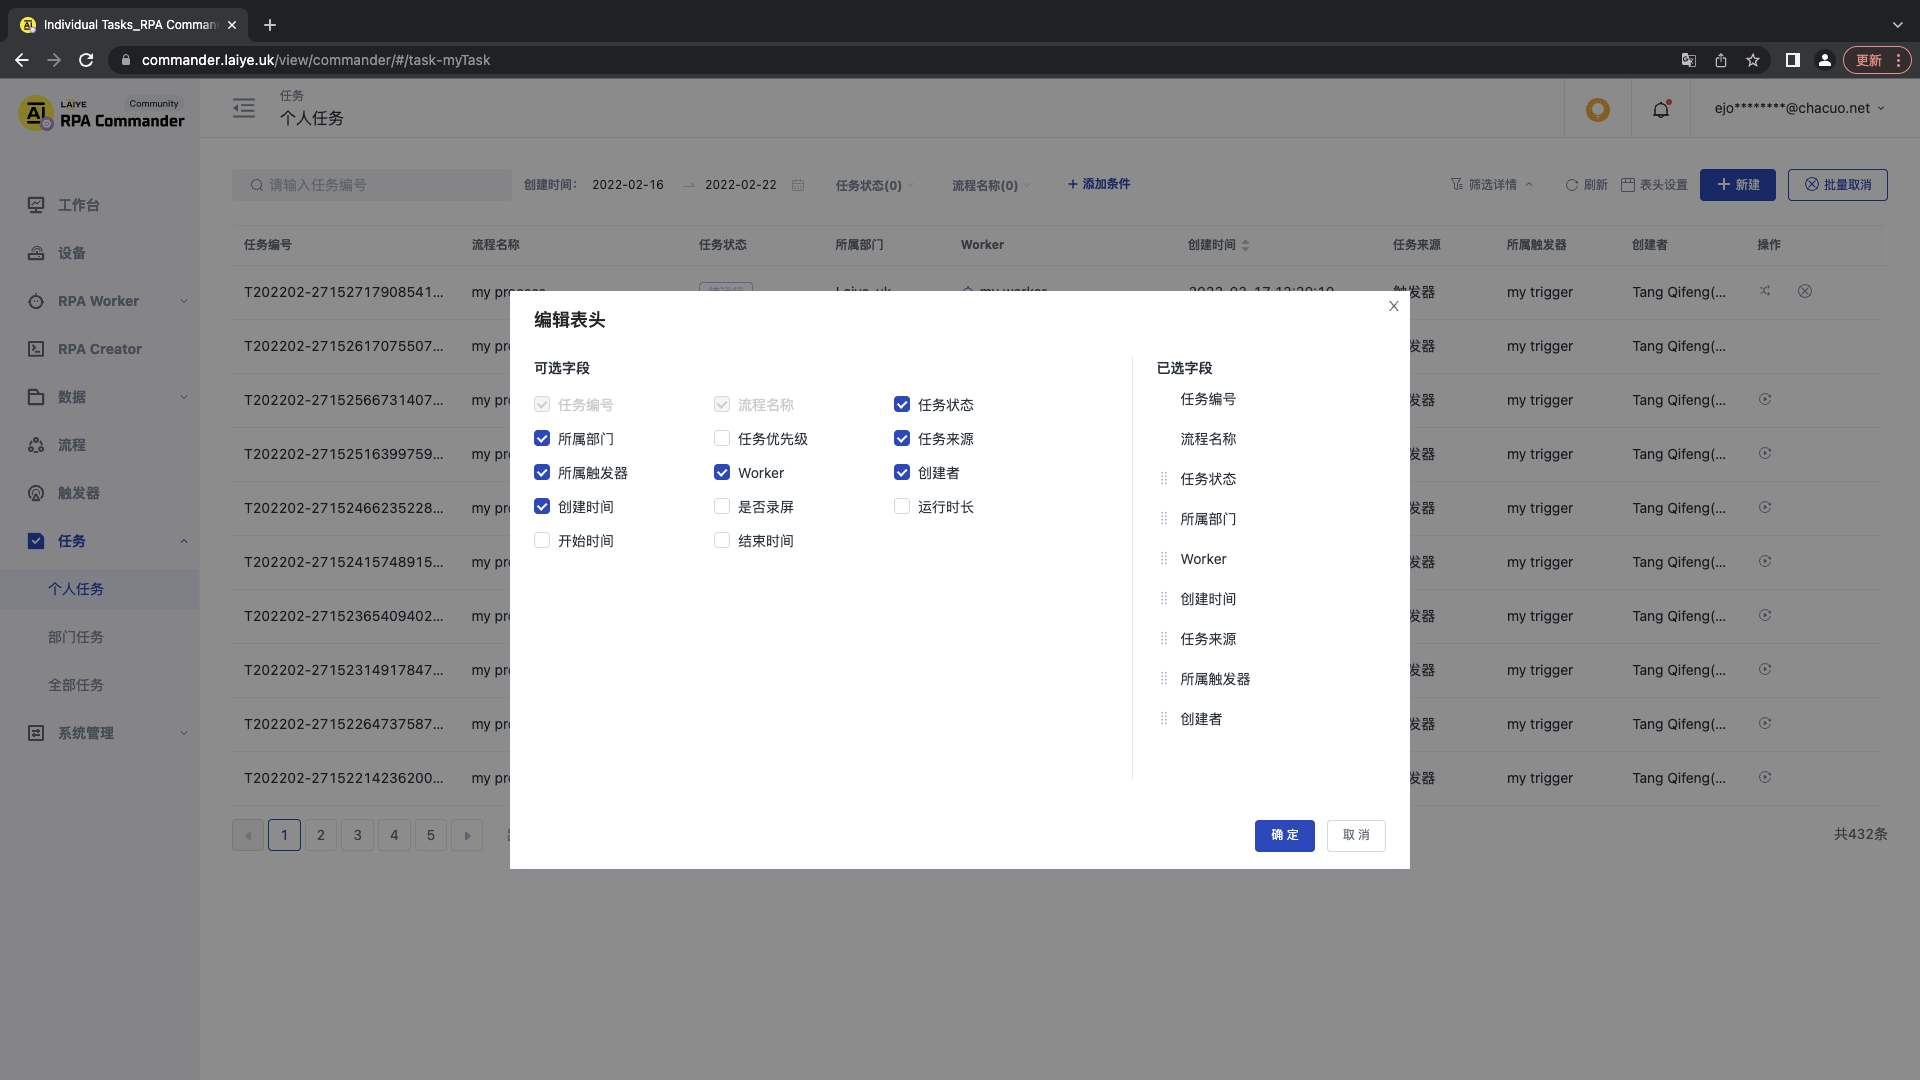Open 触发器 in the sidebar
This screenshot has width=1920, height=1080.
pyautogui.click(x=100, y=493)
